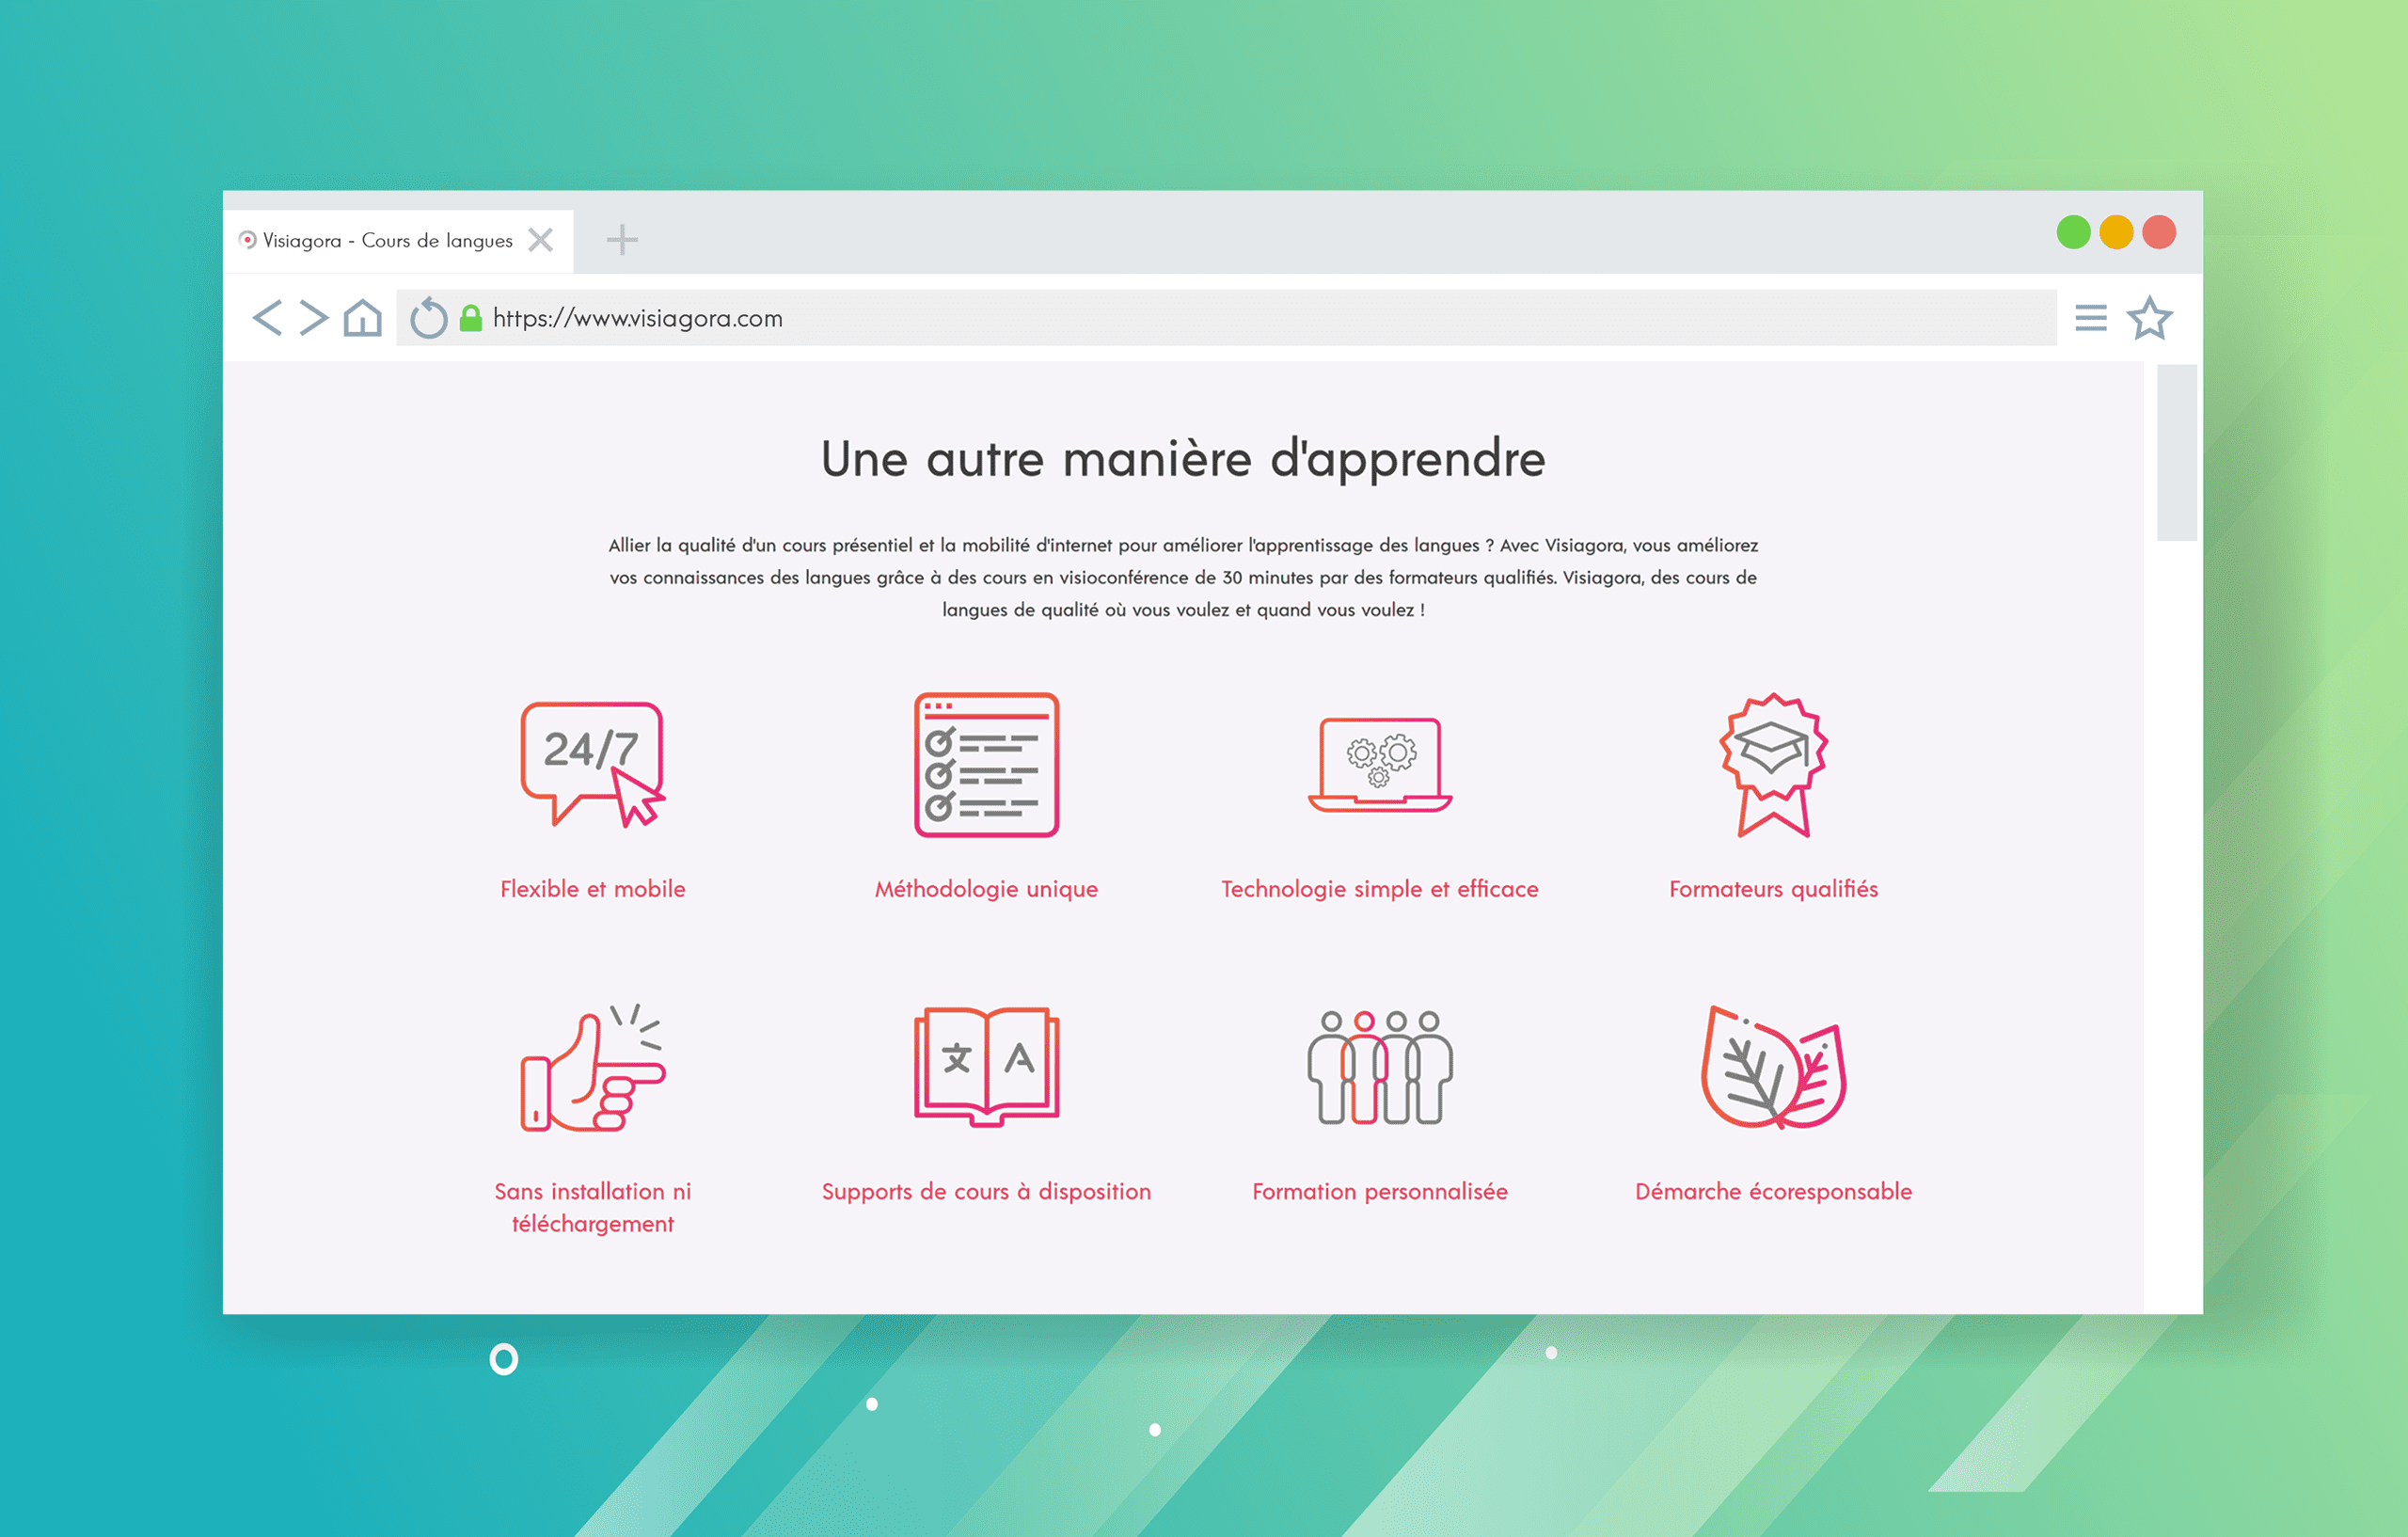Click the graduation badge ribbon icon
The height and width of the screenshot is (1537, 2408).
(1774, 765)
